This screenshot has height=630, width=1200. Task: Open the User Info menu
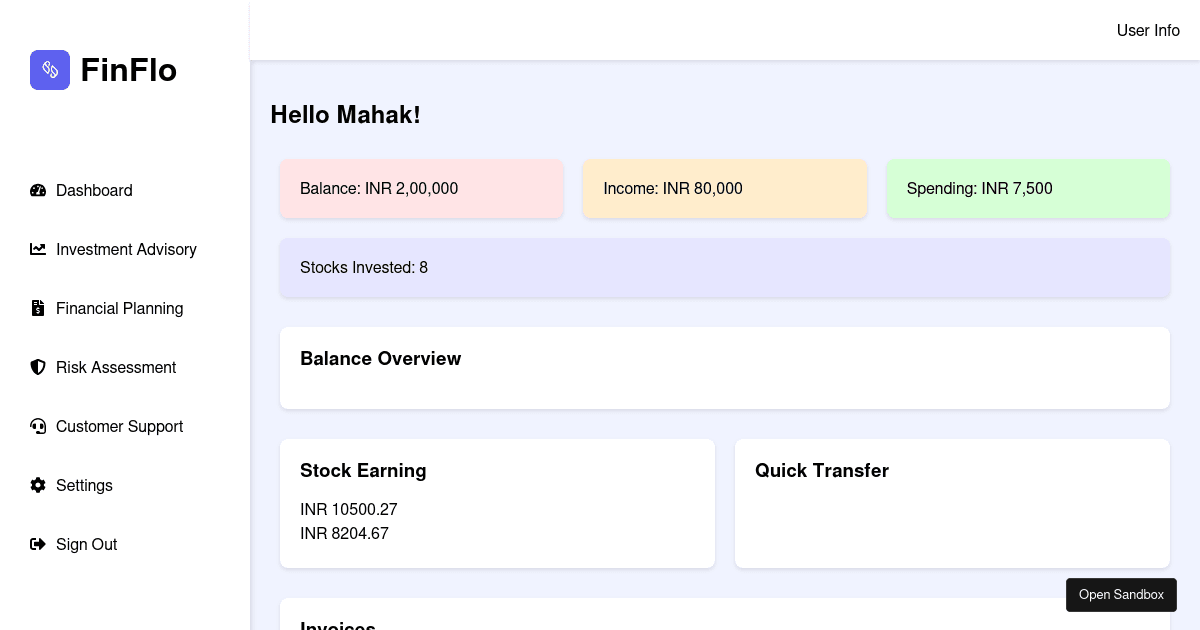click(x=1148, y=31)
